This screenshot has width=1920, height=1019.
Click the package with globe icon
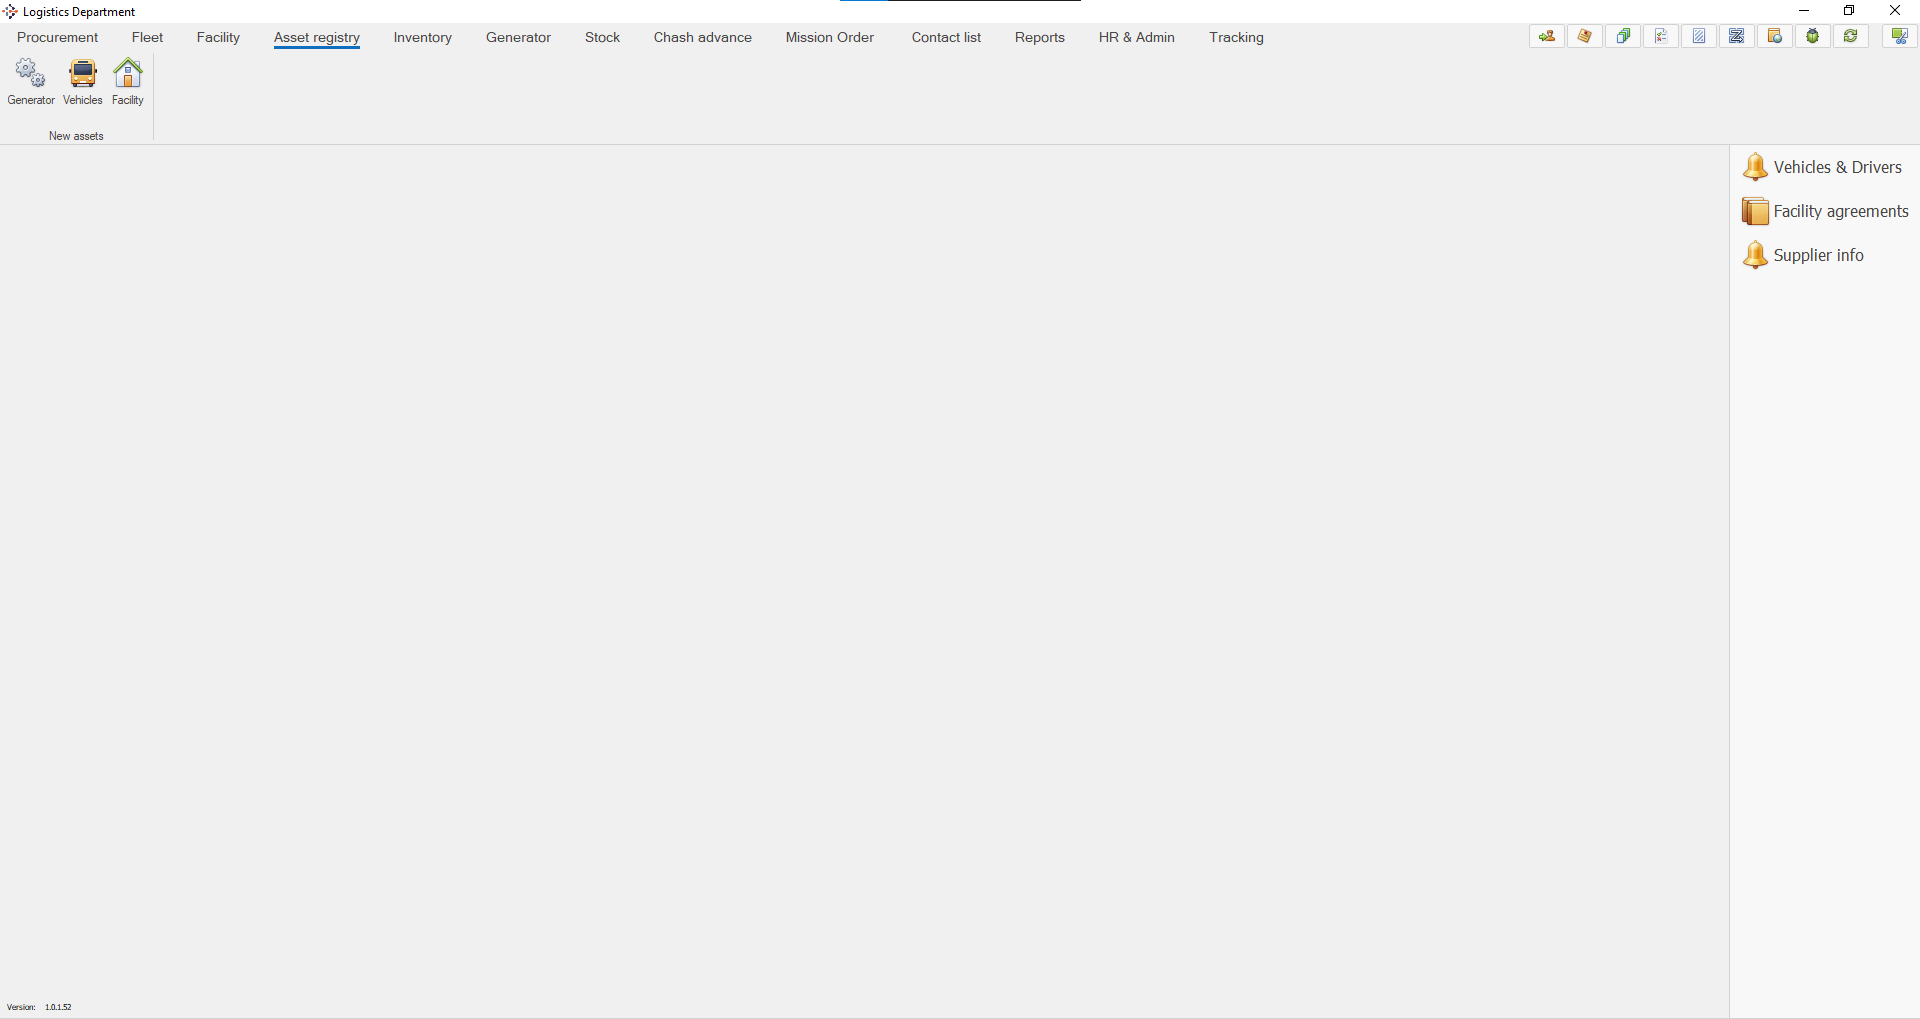1775,36
